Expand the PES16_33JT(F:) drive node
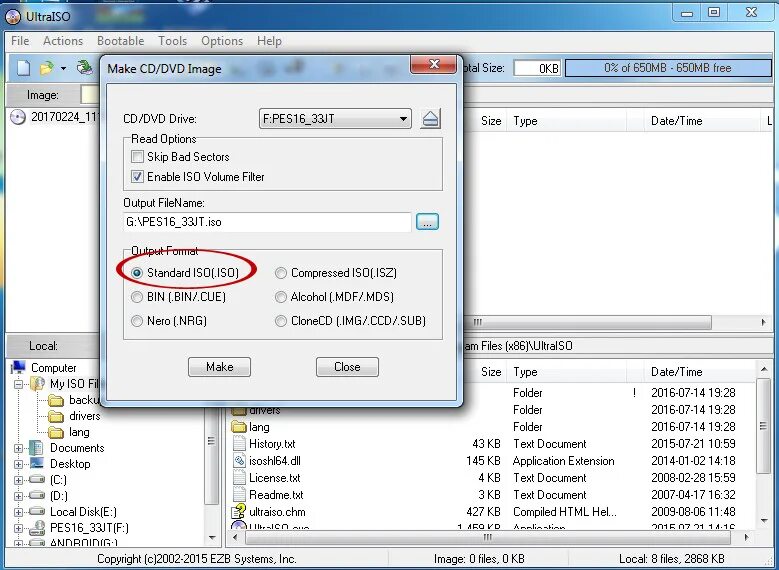 18,528
